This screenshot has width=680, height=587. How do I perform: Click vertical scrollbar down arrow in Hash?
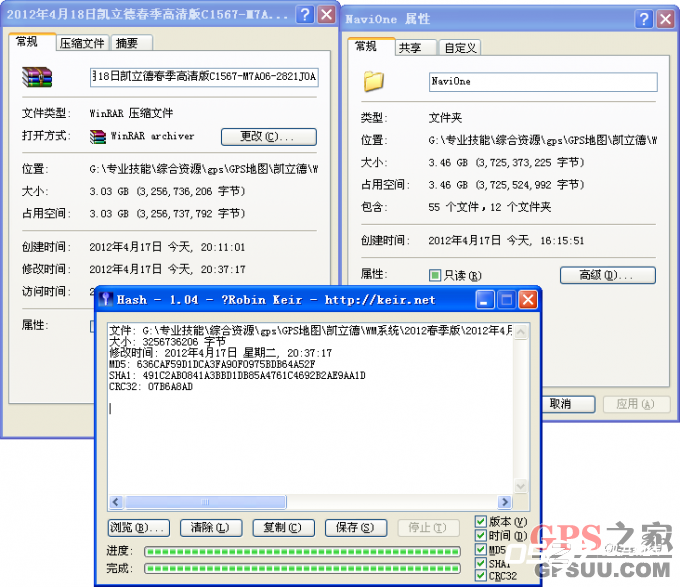point(521,486)
